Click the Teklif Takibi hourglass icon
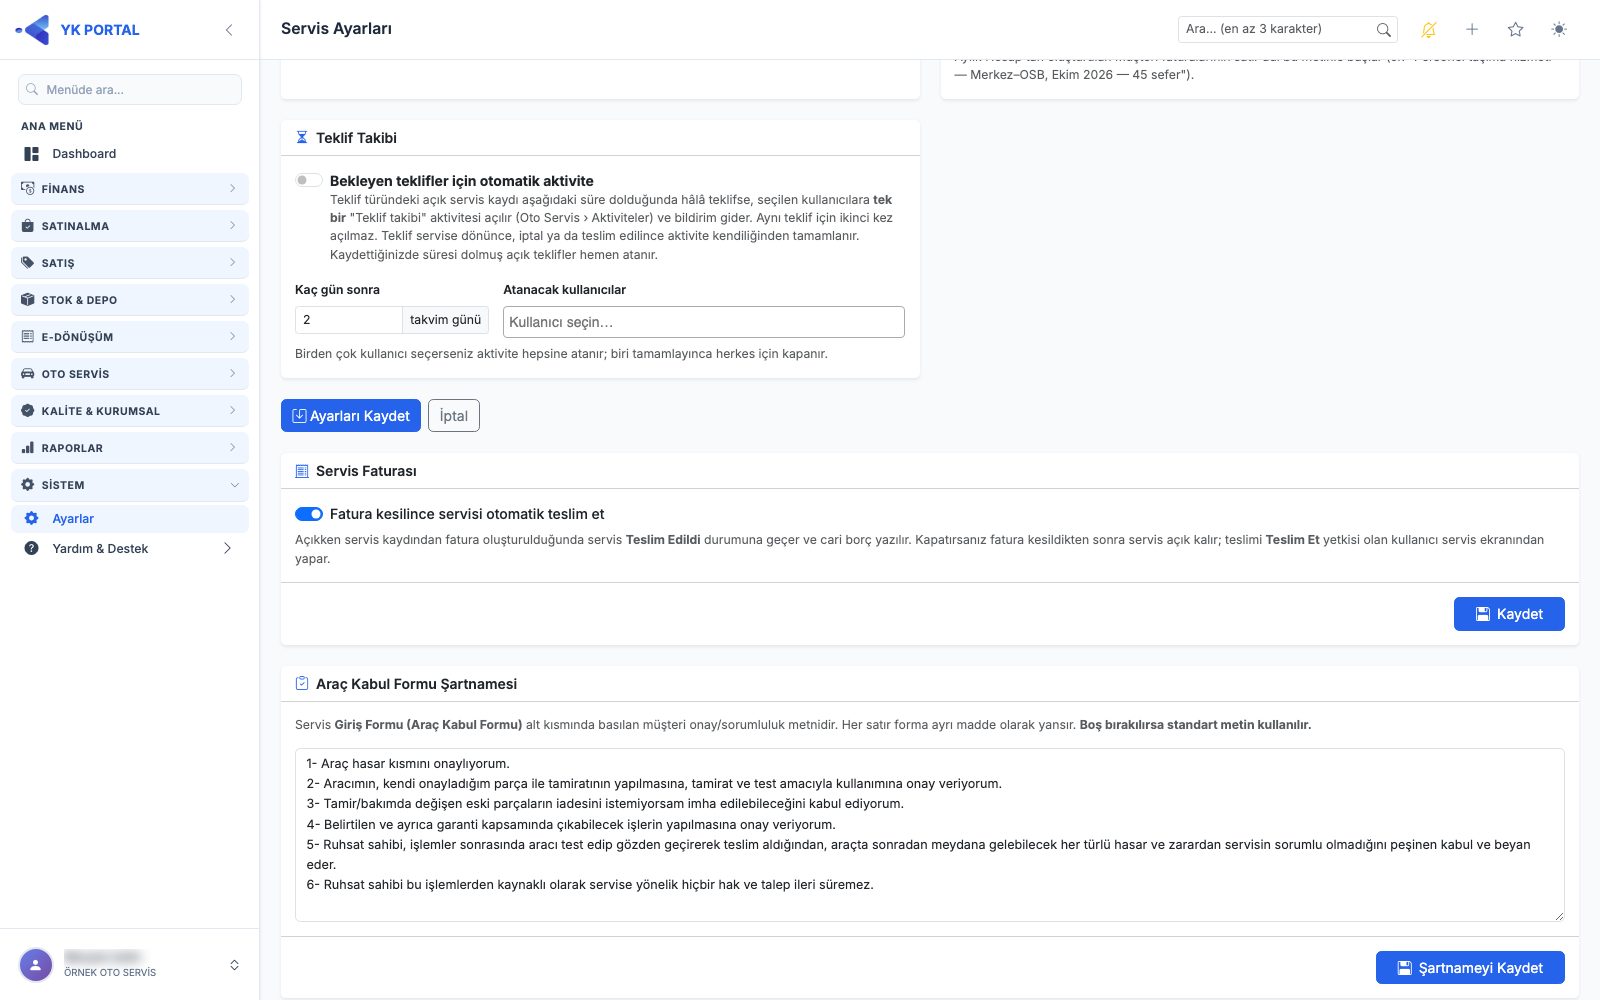Image resolution: width=1600 pixels, height=1000 pixels. [302, 138]
